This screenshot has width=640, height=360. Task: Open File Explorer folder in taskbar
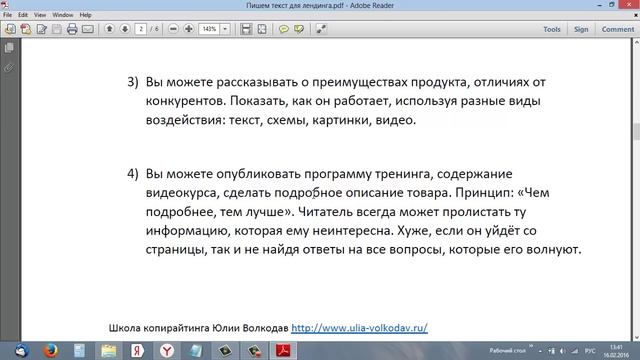[109, 351]
